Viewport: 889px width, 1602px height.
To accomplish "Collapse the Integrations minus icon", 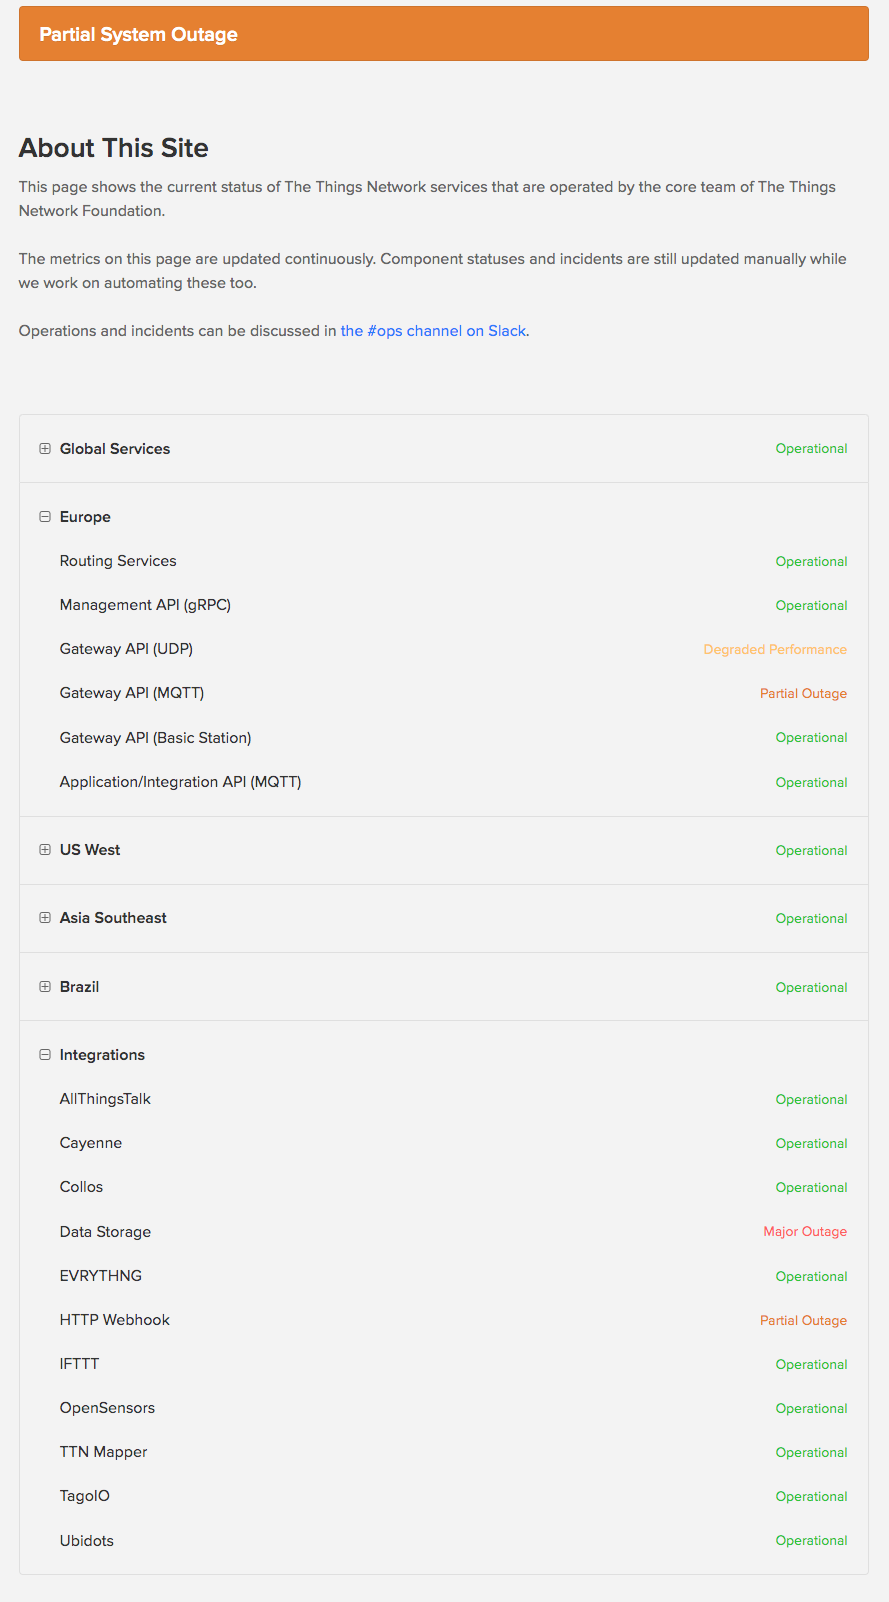I will click(45, 1055).
